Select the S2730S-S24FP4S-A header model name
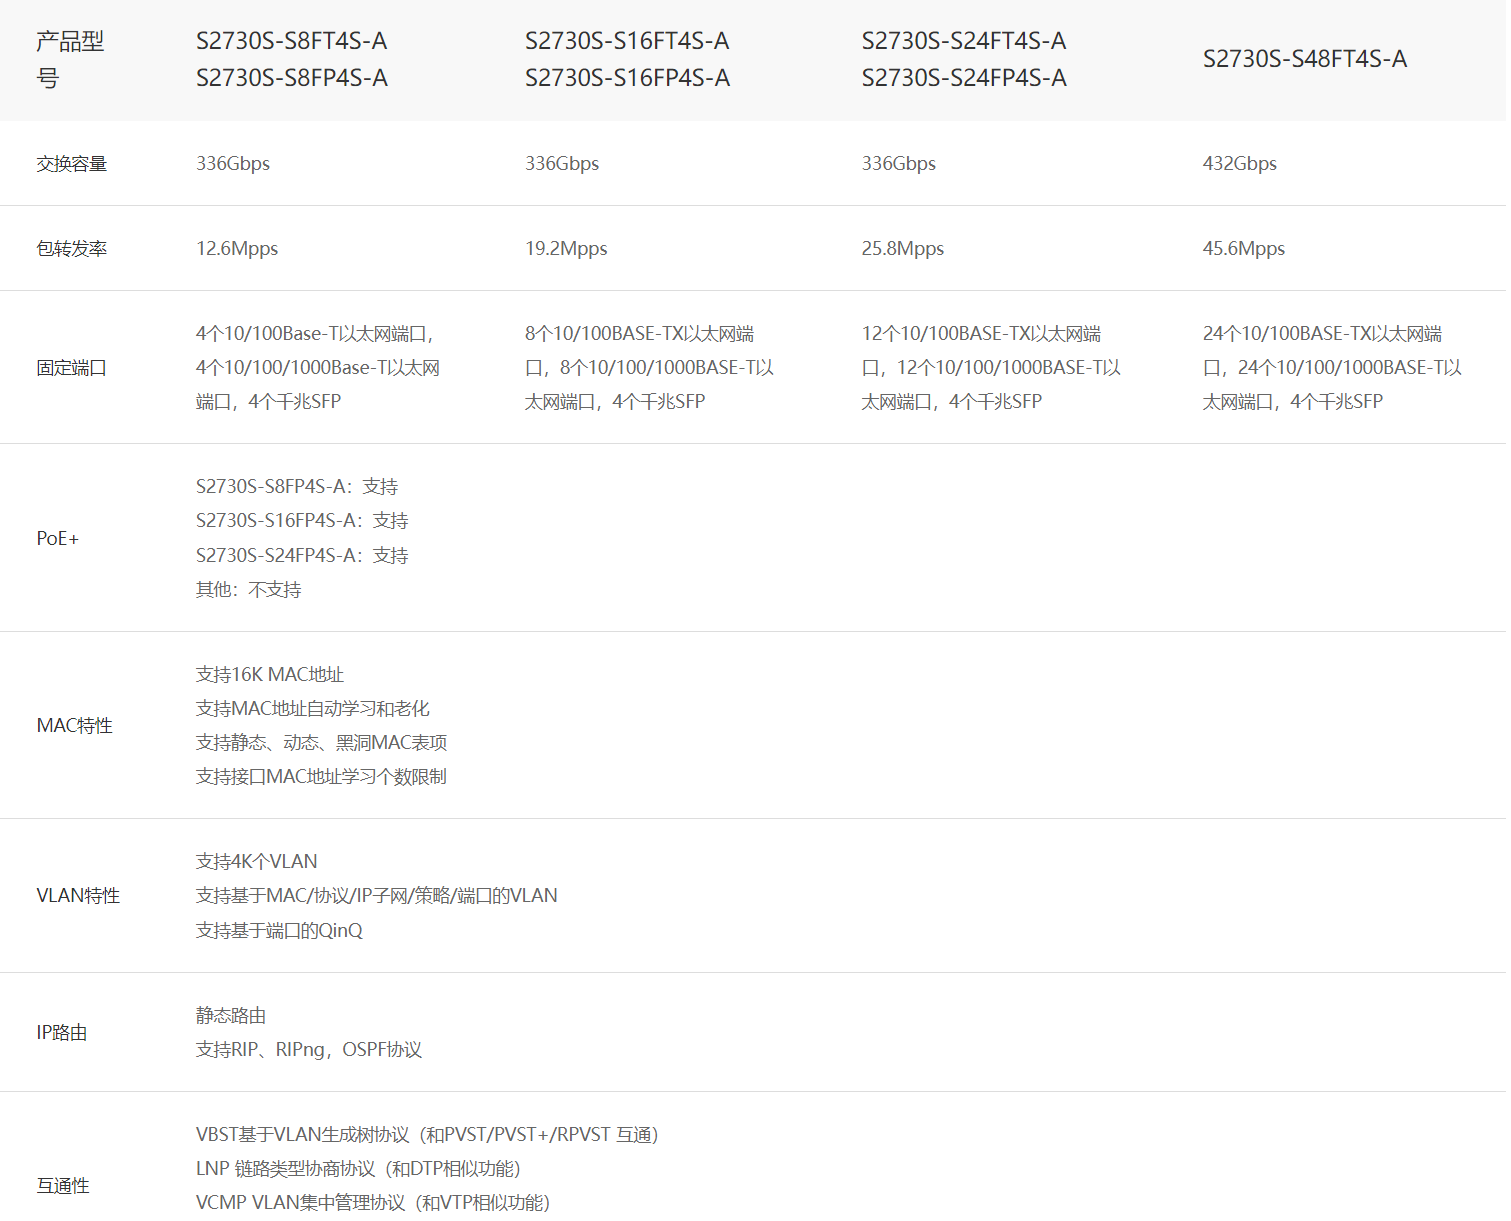The height and width of the screenshot is (1221, 1511). (964, 78)
